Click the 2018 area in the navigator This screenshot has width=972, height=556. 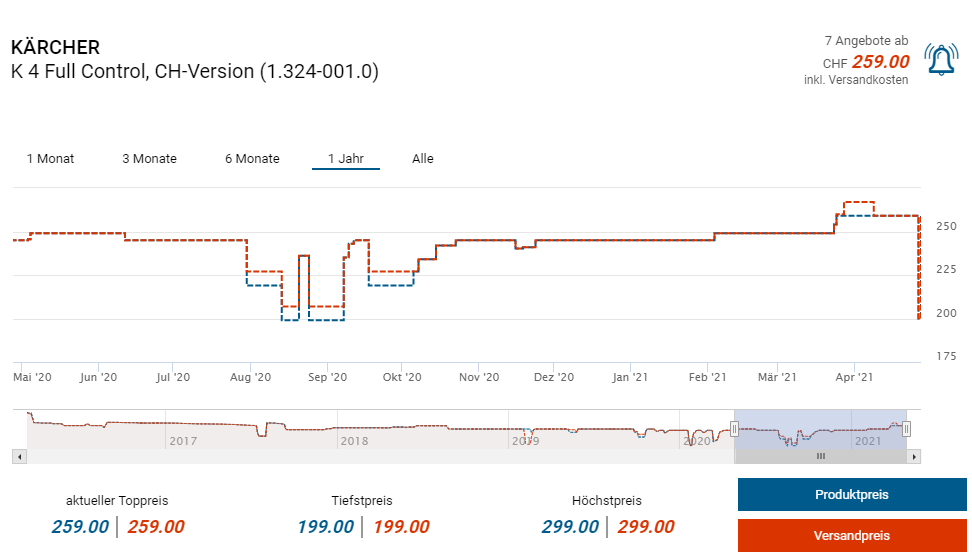click(x=354, y=440)
